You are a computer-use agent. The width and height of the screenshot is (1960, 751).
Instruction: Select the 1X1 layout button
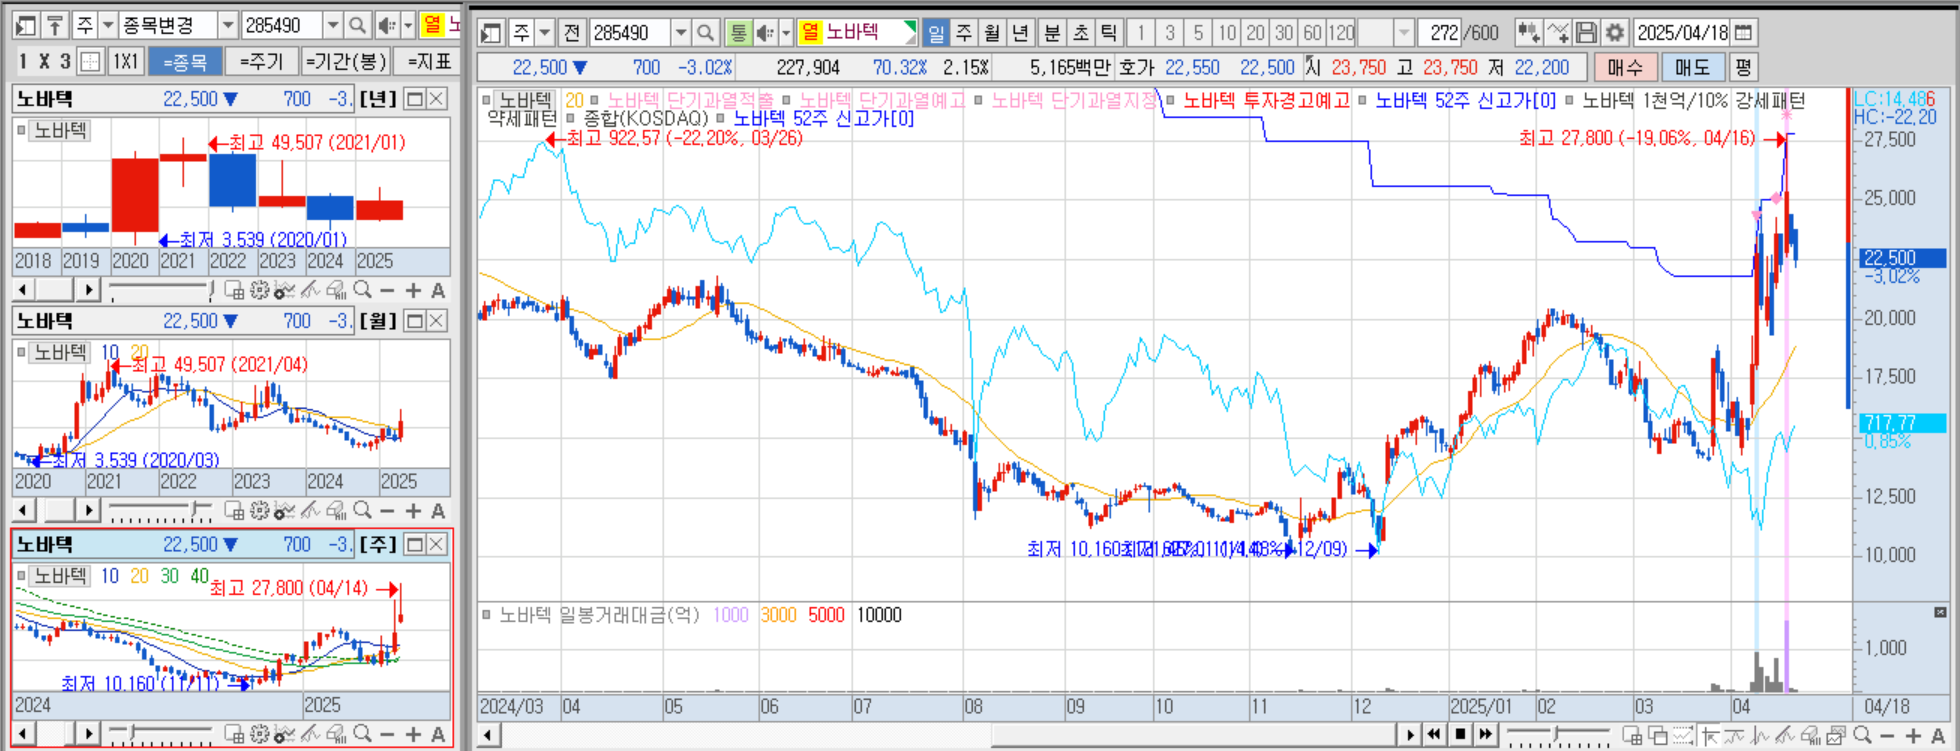125,61
